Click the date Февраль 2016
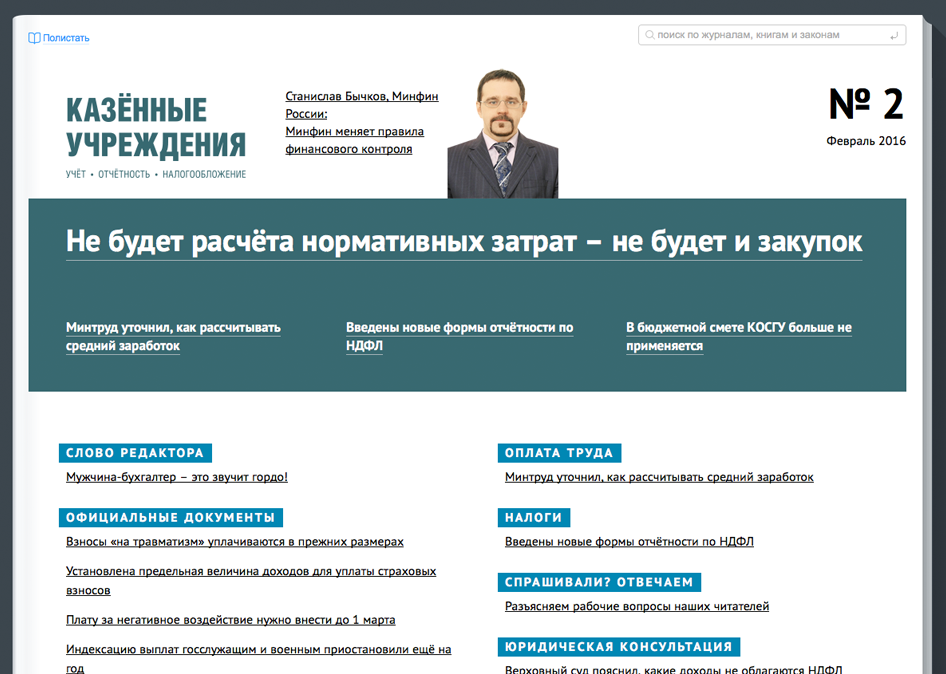 [866, 141]
